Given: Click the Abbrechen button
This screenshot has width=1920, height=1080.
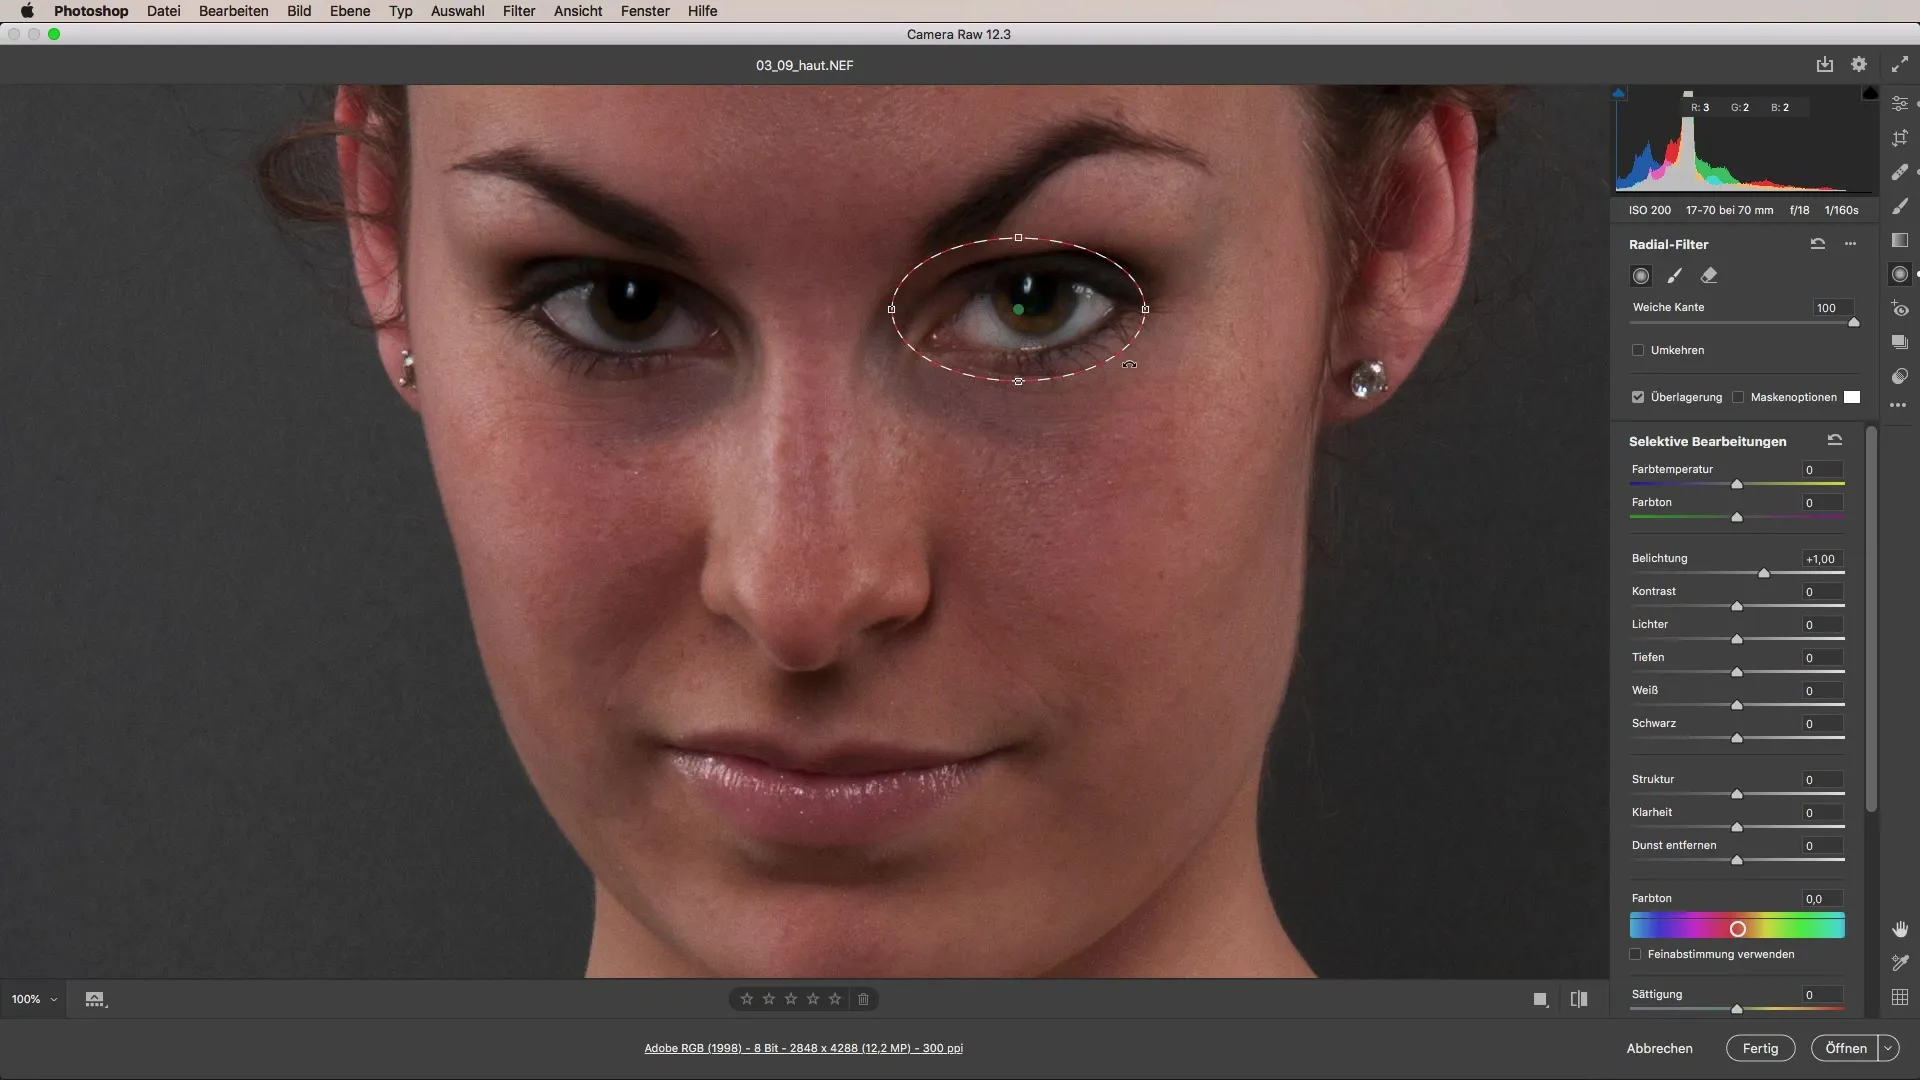Looking at the screenshot, I should 1659,1048.
